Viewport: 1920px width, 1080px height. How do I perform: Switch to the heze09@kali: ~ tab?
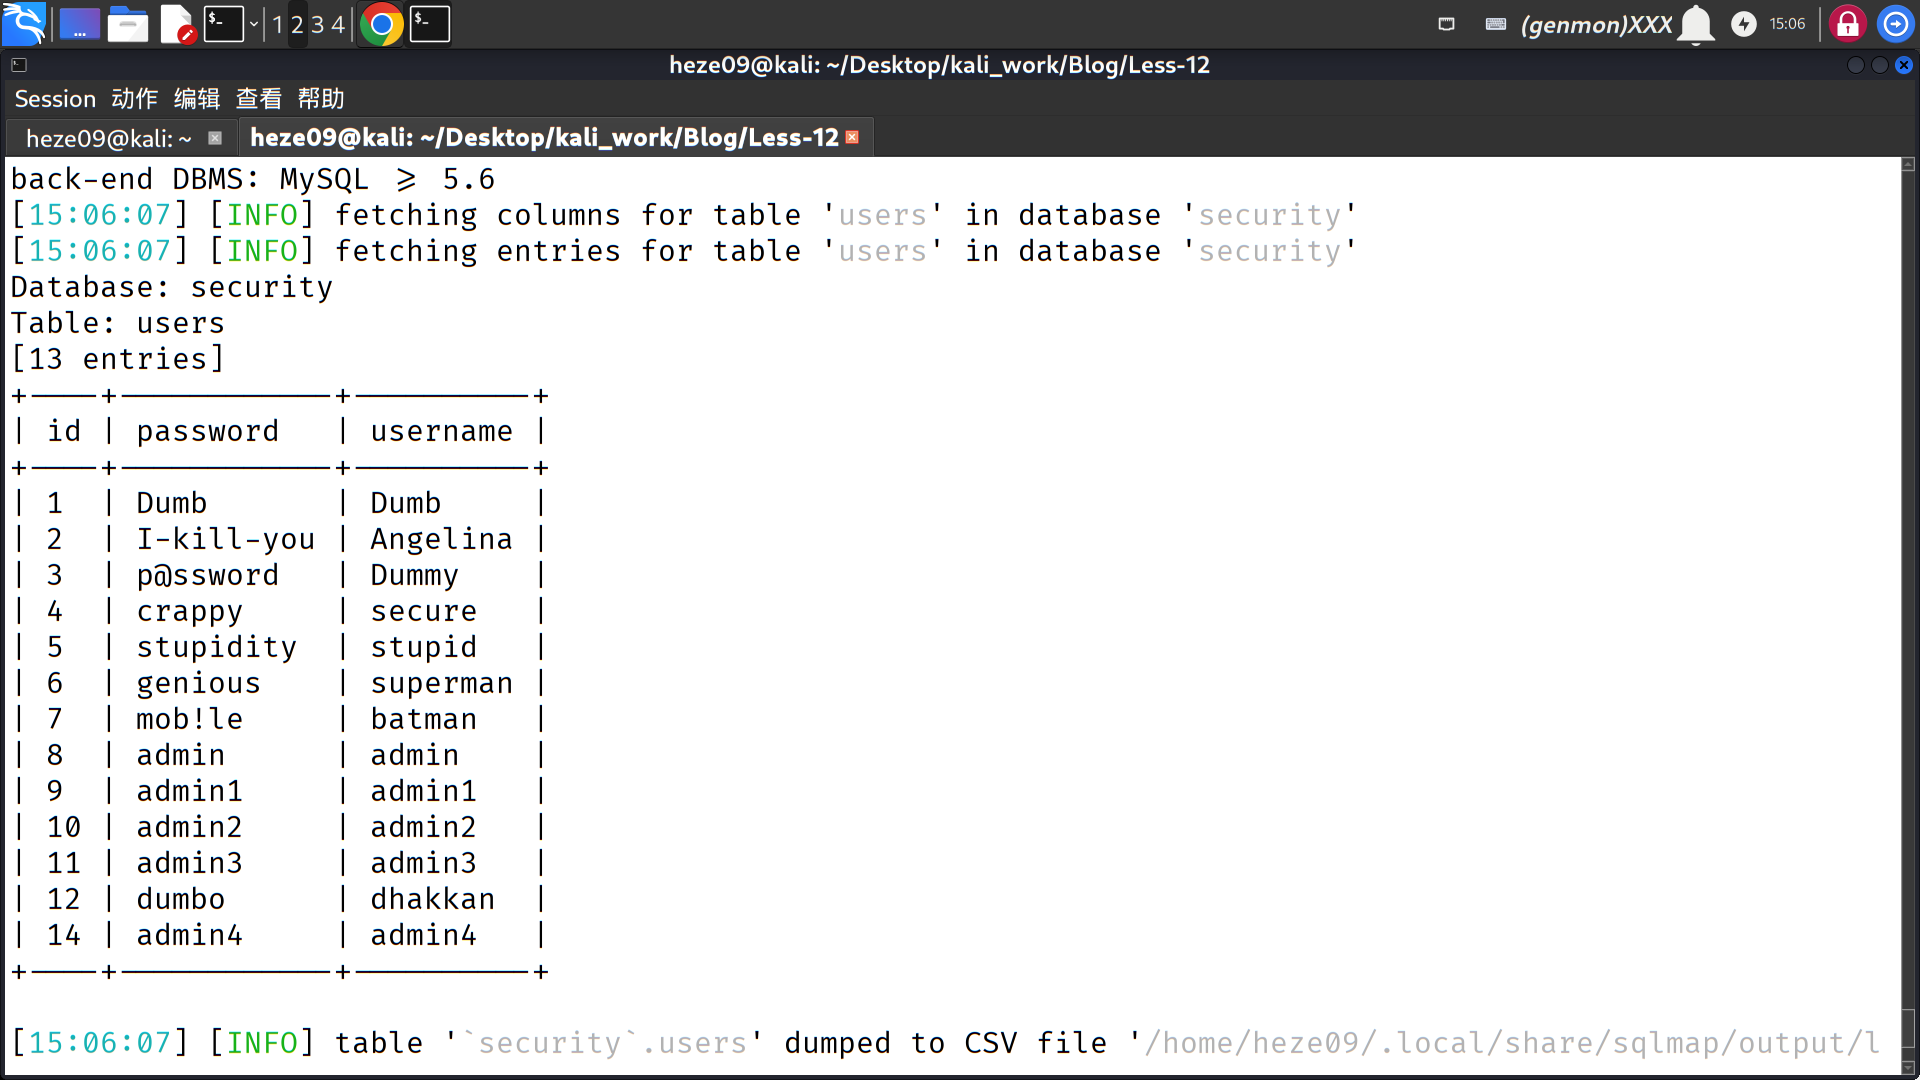tap(108, 138)
